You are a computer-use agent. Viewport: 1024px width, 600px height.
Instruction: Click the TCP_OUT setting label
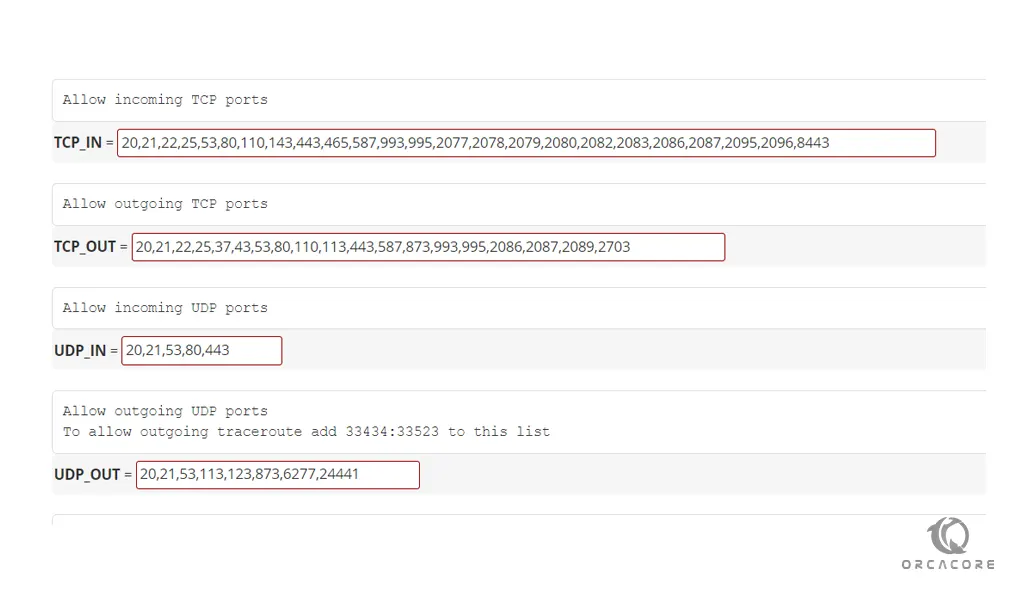click(85, 247)
